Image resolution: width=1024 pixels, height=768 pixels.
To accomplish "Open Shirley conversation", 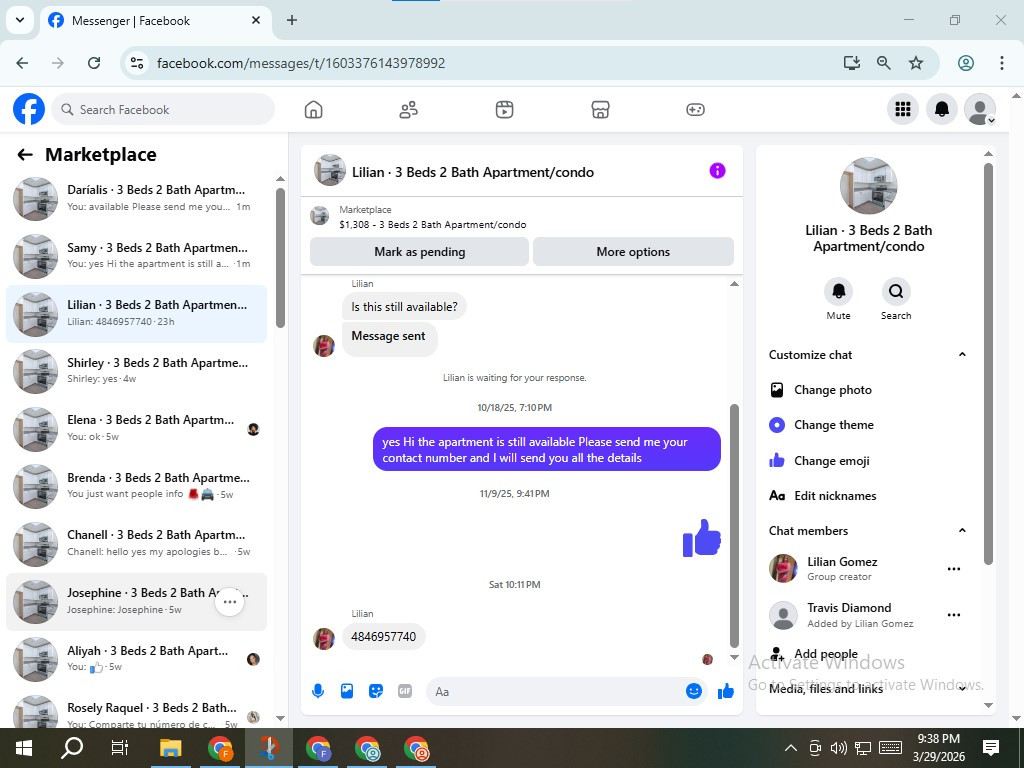I will pyautogui.click(x=136, y=371).
